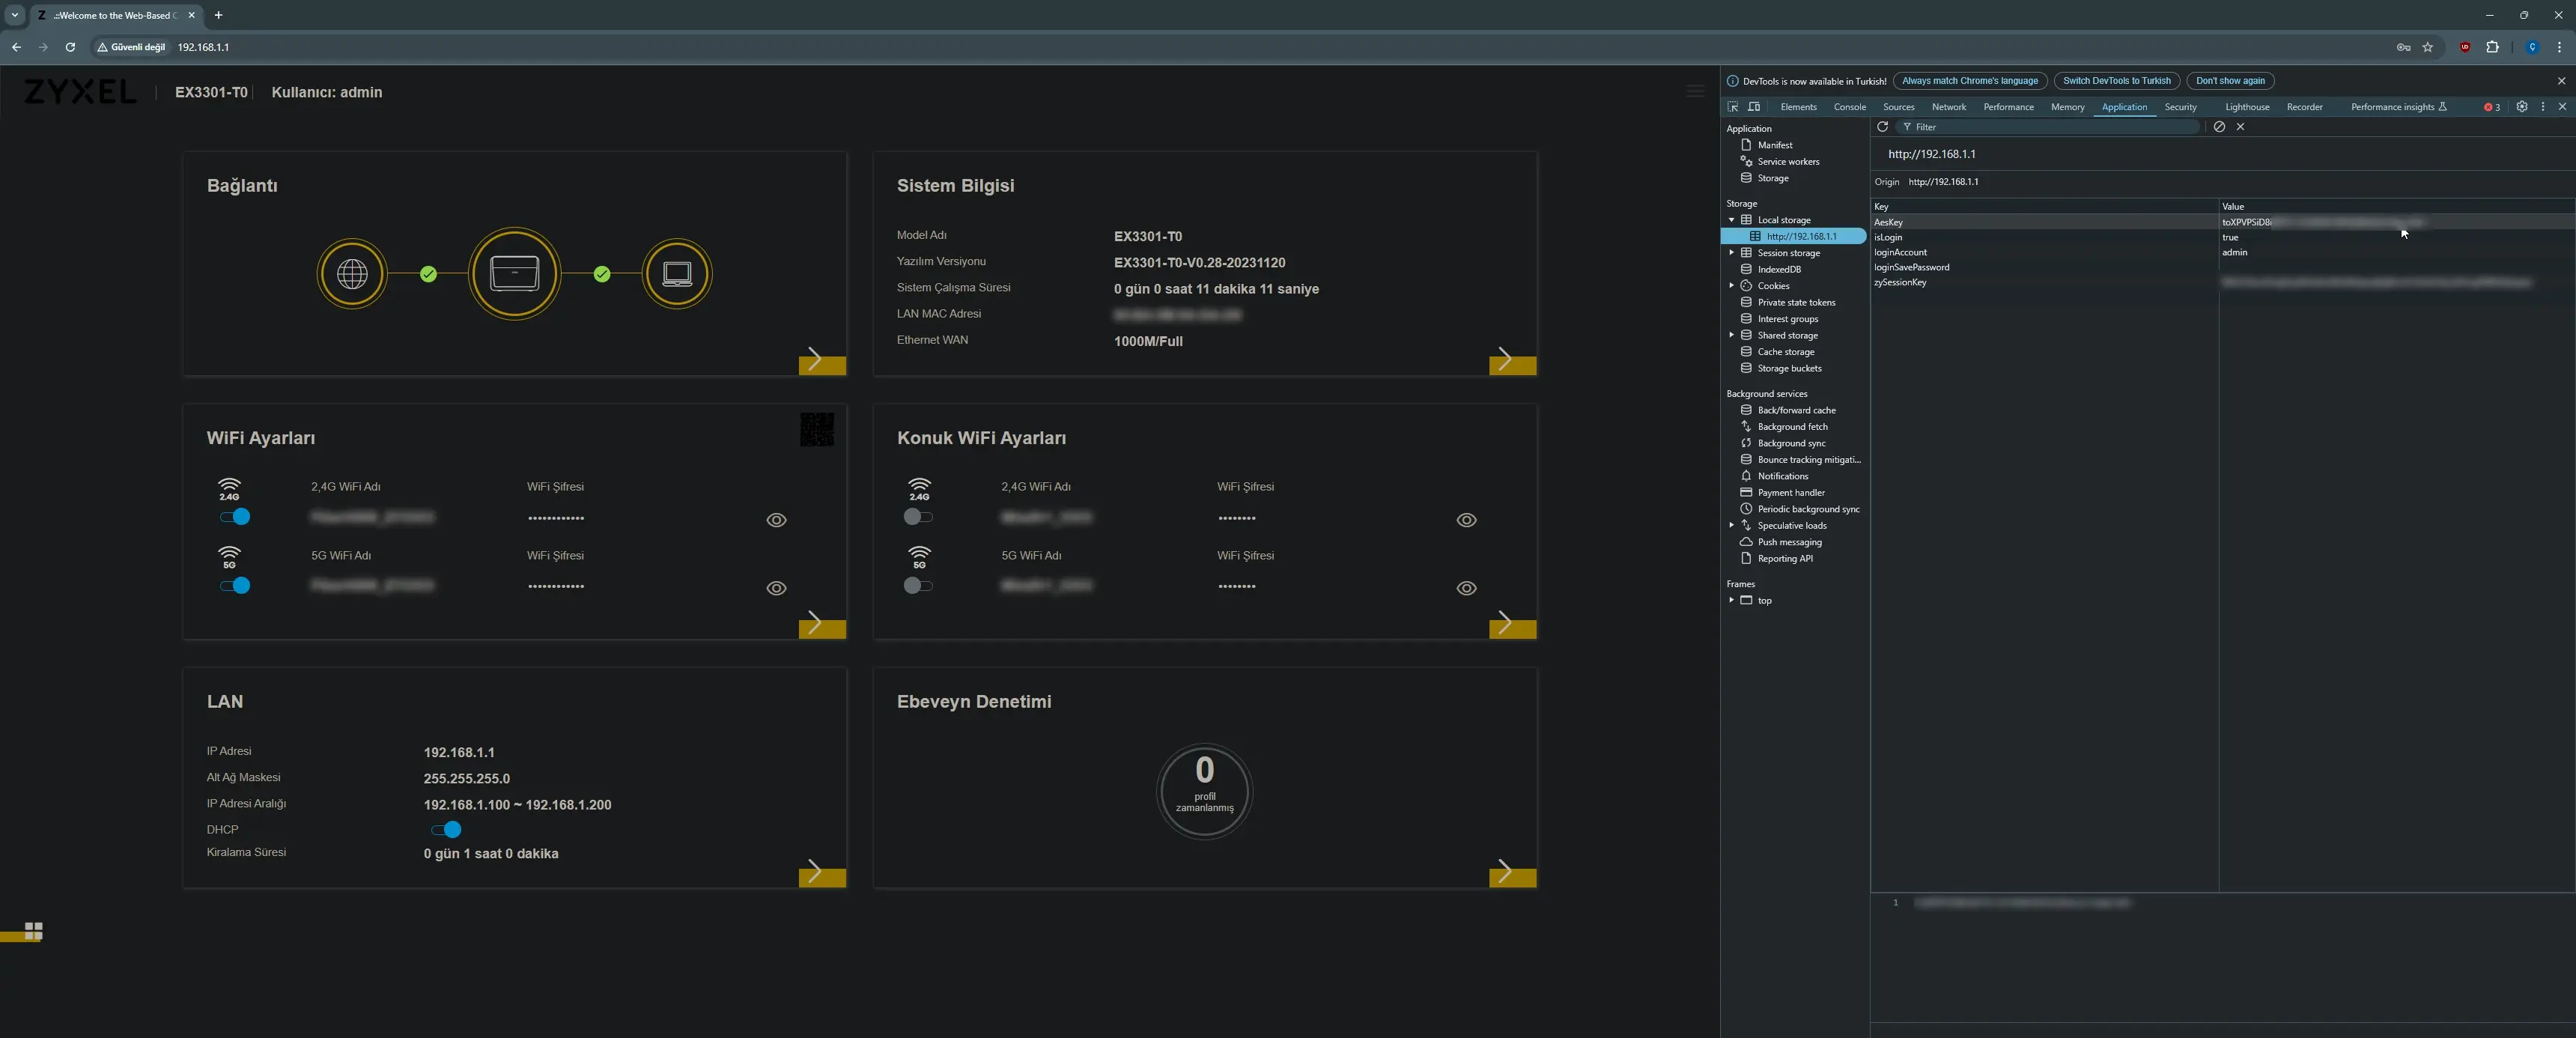Switch to the Console tab
This screenshot has height=1038, width=2576.
coord(1849,107)
